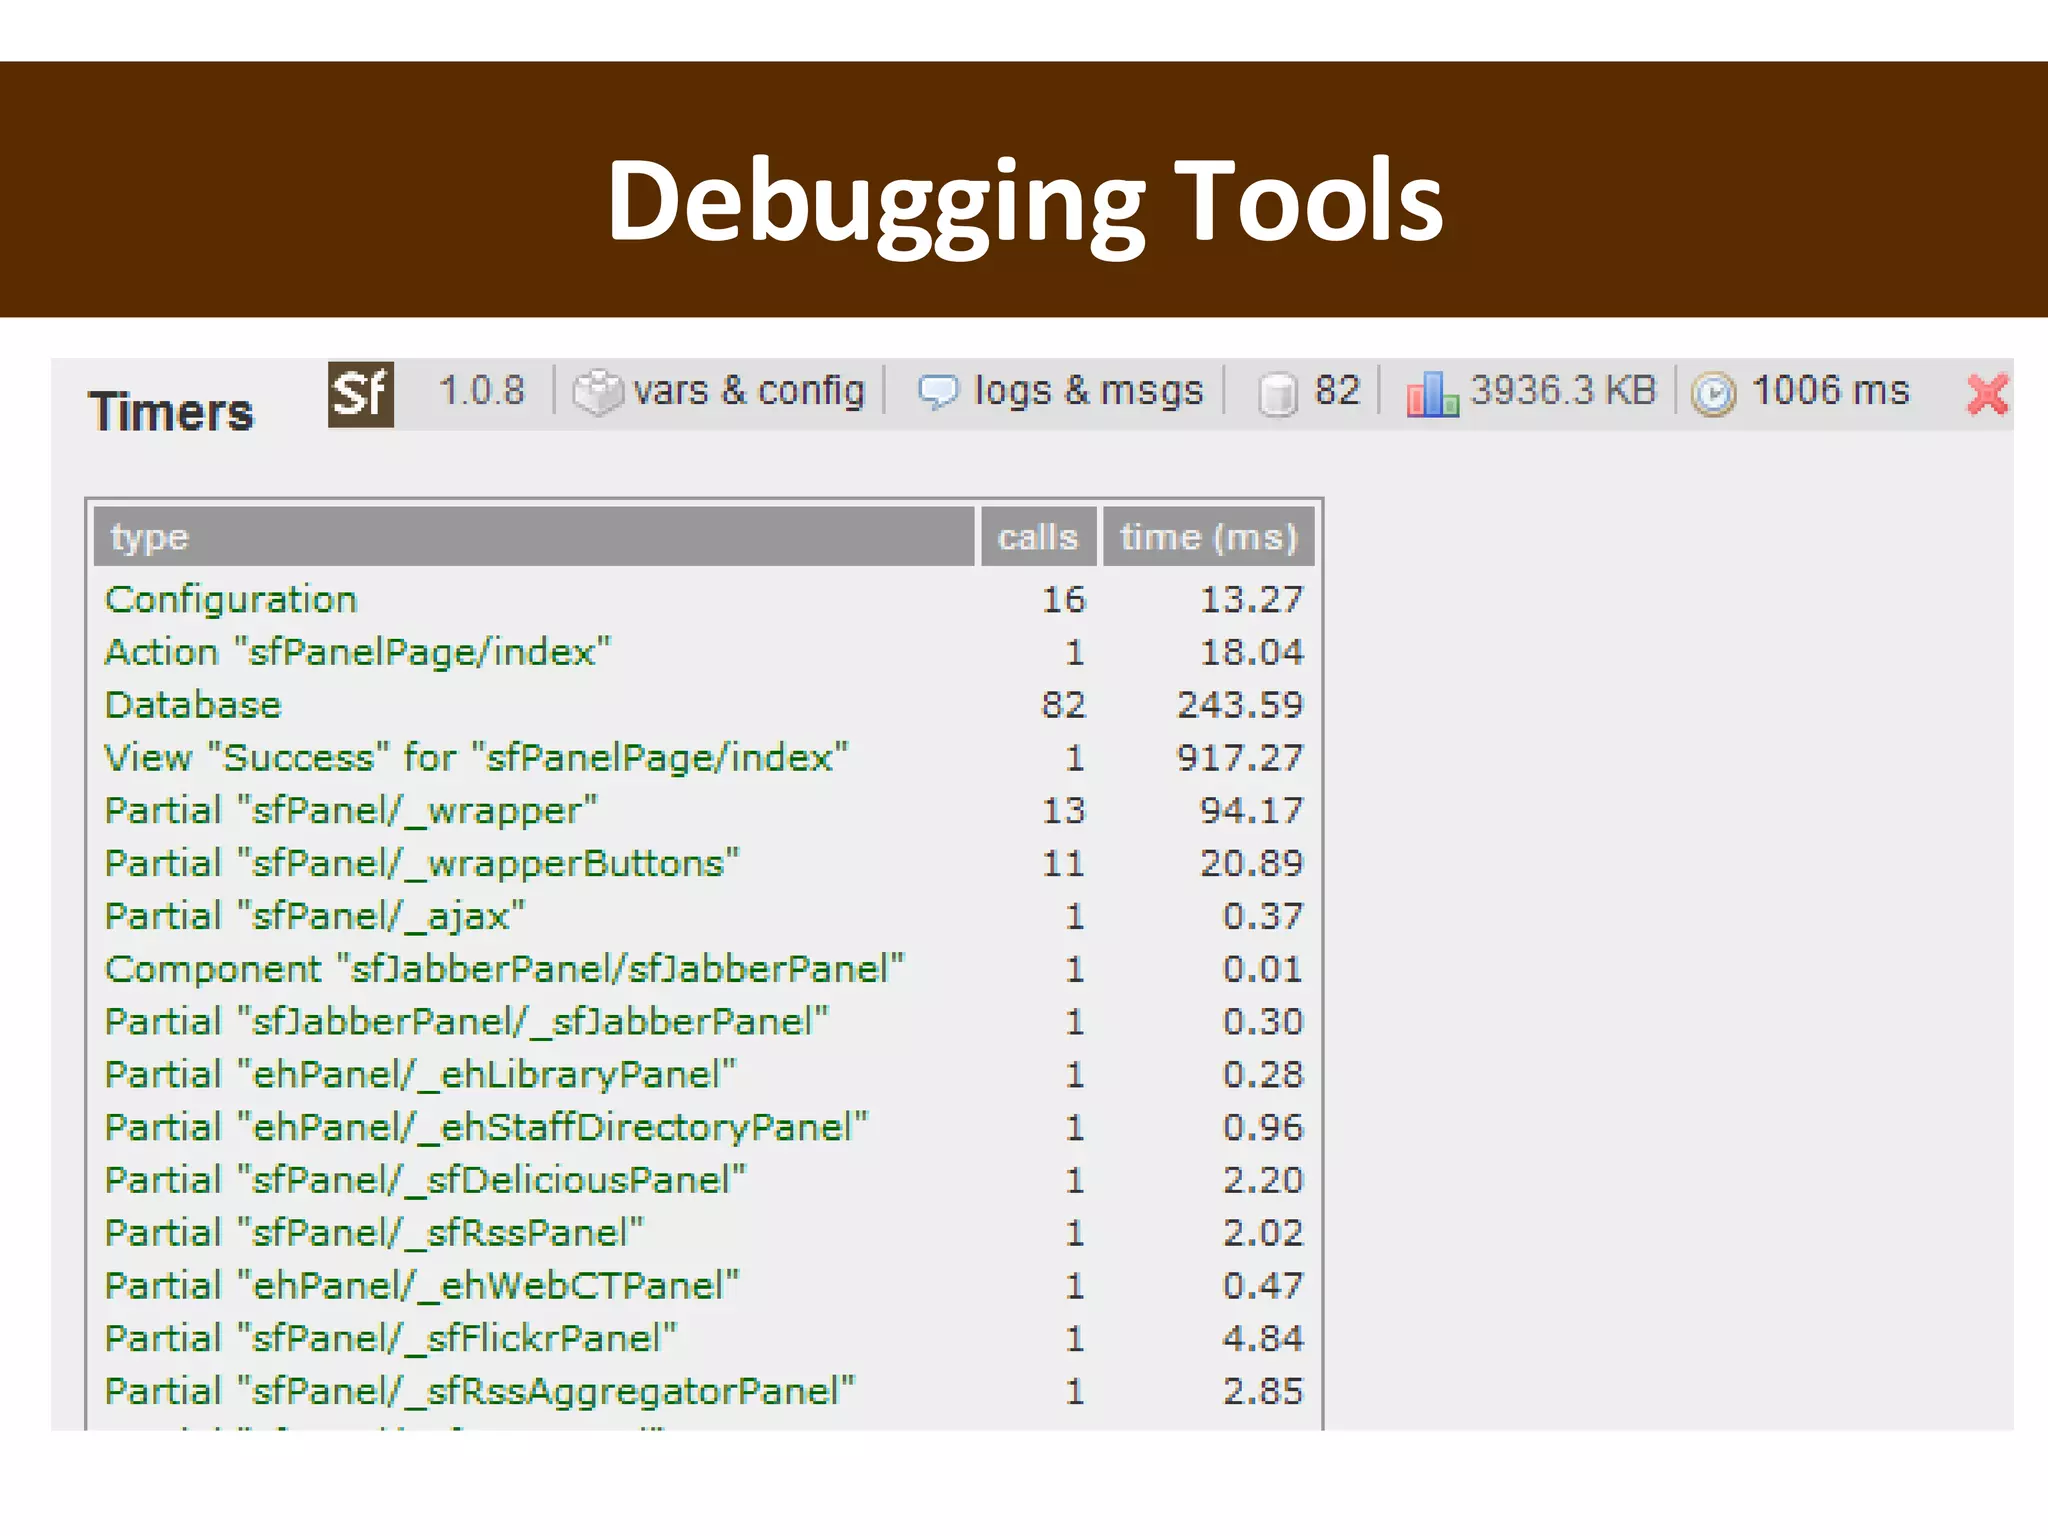2048x1536 pixels.
Task: Click the Timers heading
Action: (171, 412)
